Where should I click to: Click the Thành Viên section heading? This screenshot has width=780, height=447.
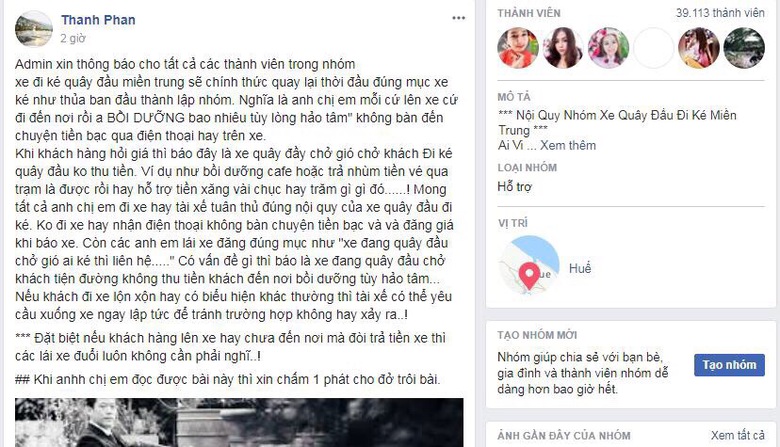coord(529,13)
